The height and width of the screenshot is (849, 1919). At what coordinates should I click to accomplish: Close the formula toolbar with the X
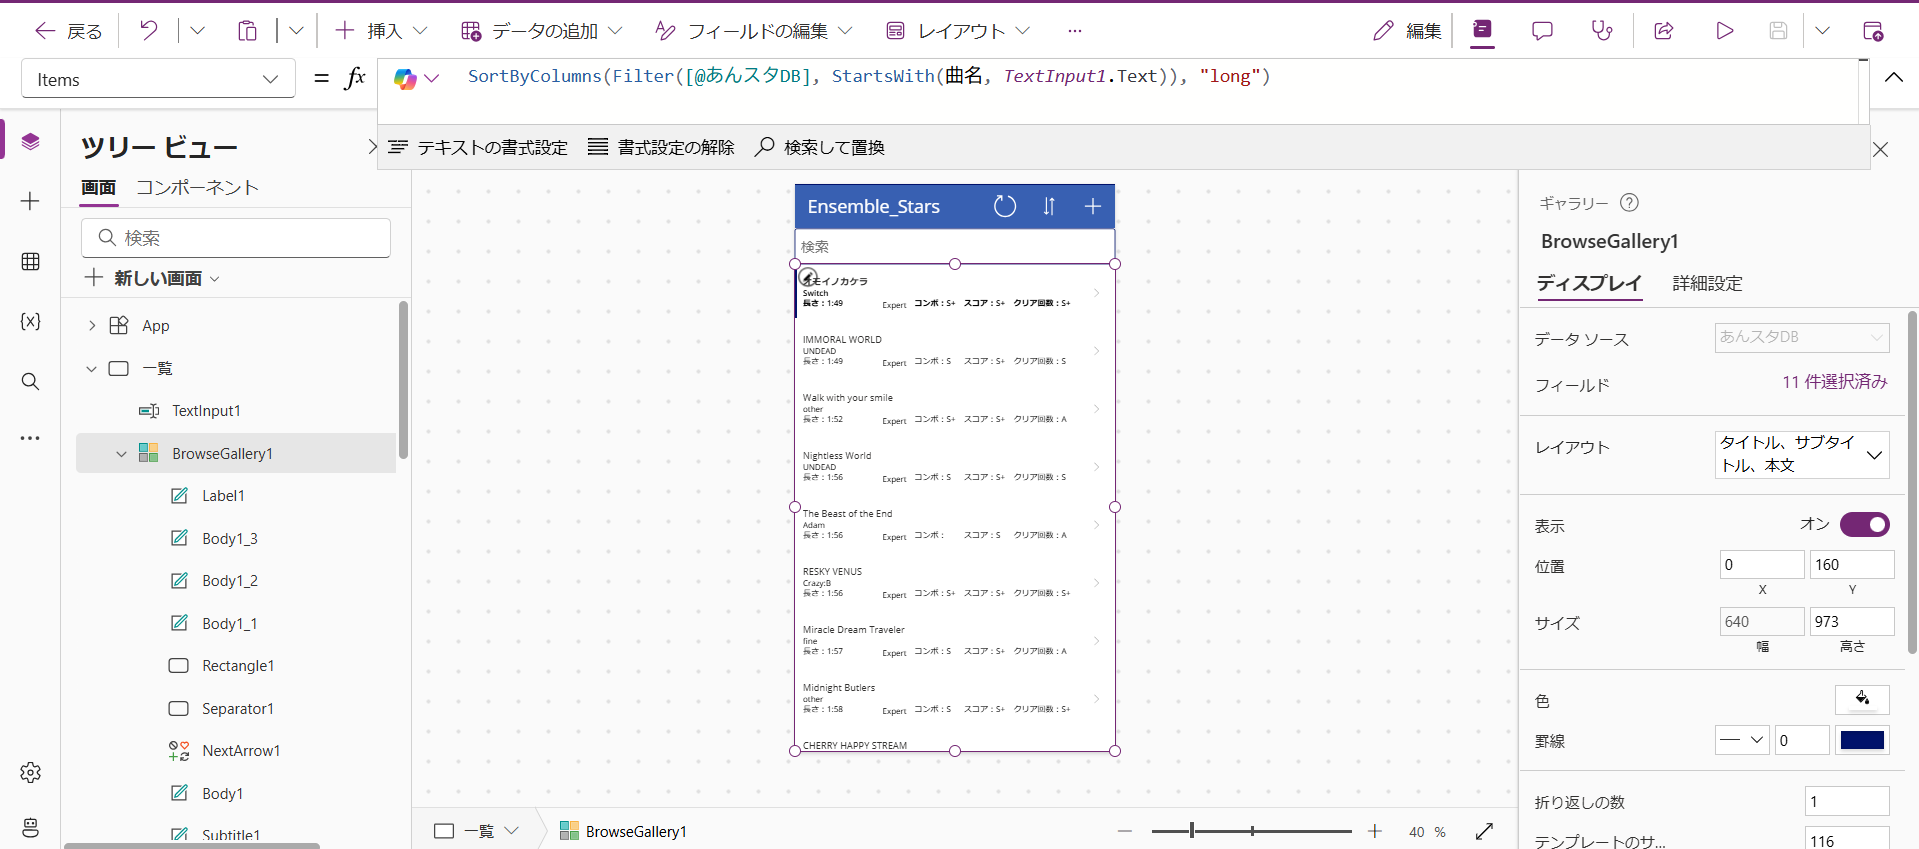pos(1881,149)
